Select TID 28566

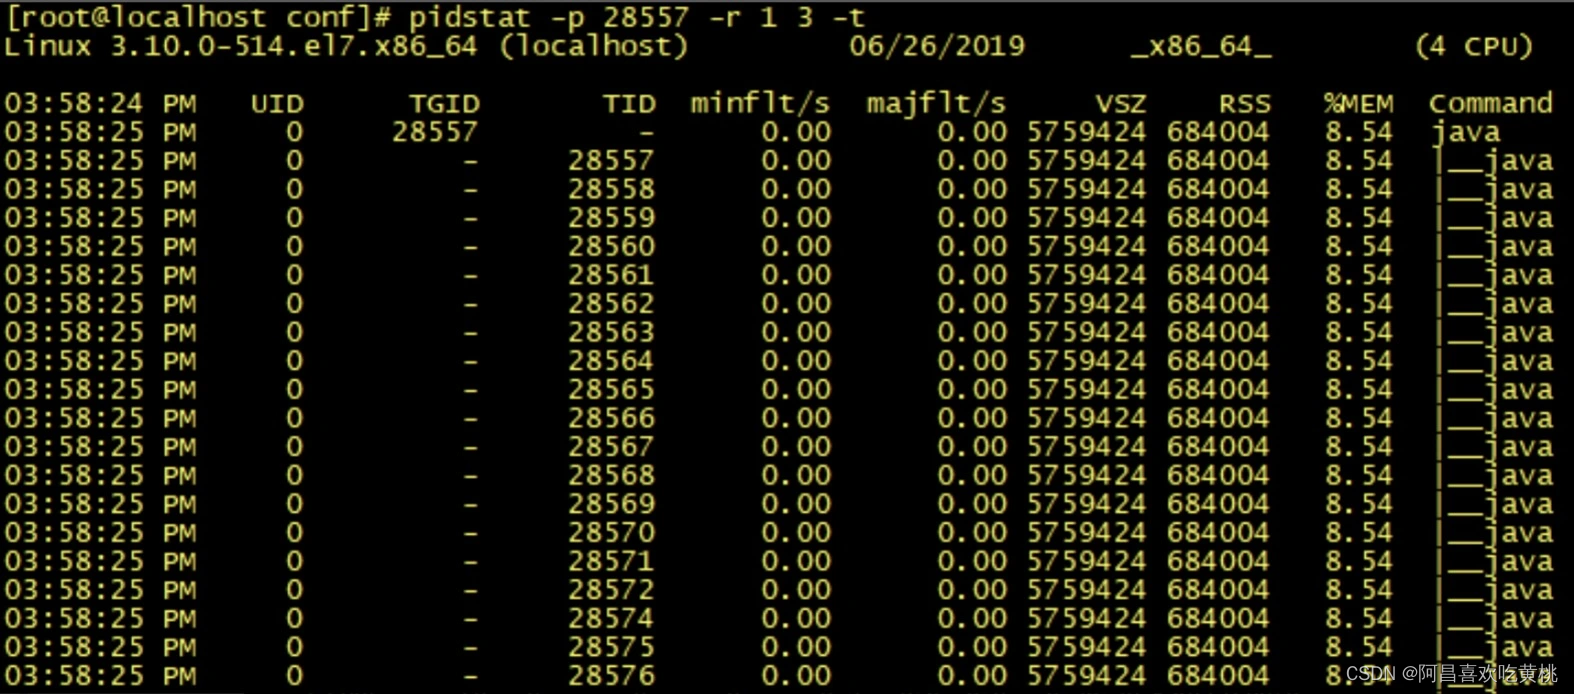[x=611, y=419]
